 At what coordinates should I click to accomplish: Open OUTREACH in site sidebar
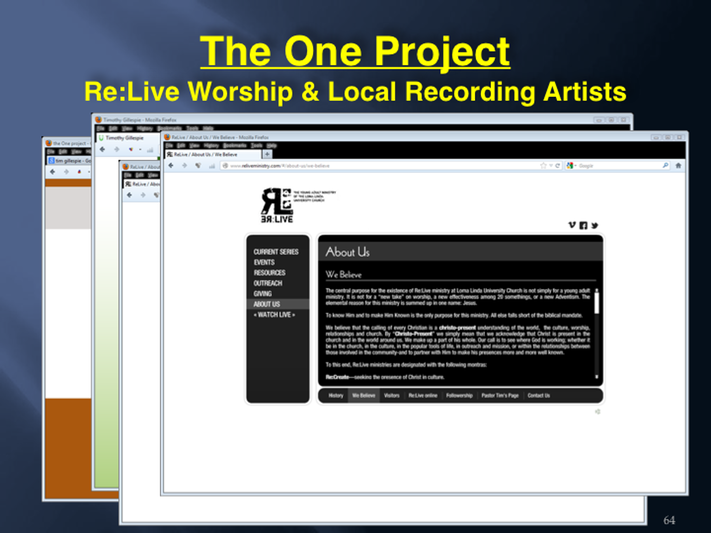pyautogui.click(x=268, y=283)
